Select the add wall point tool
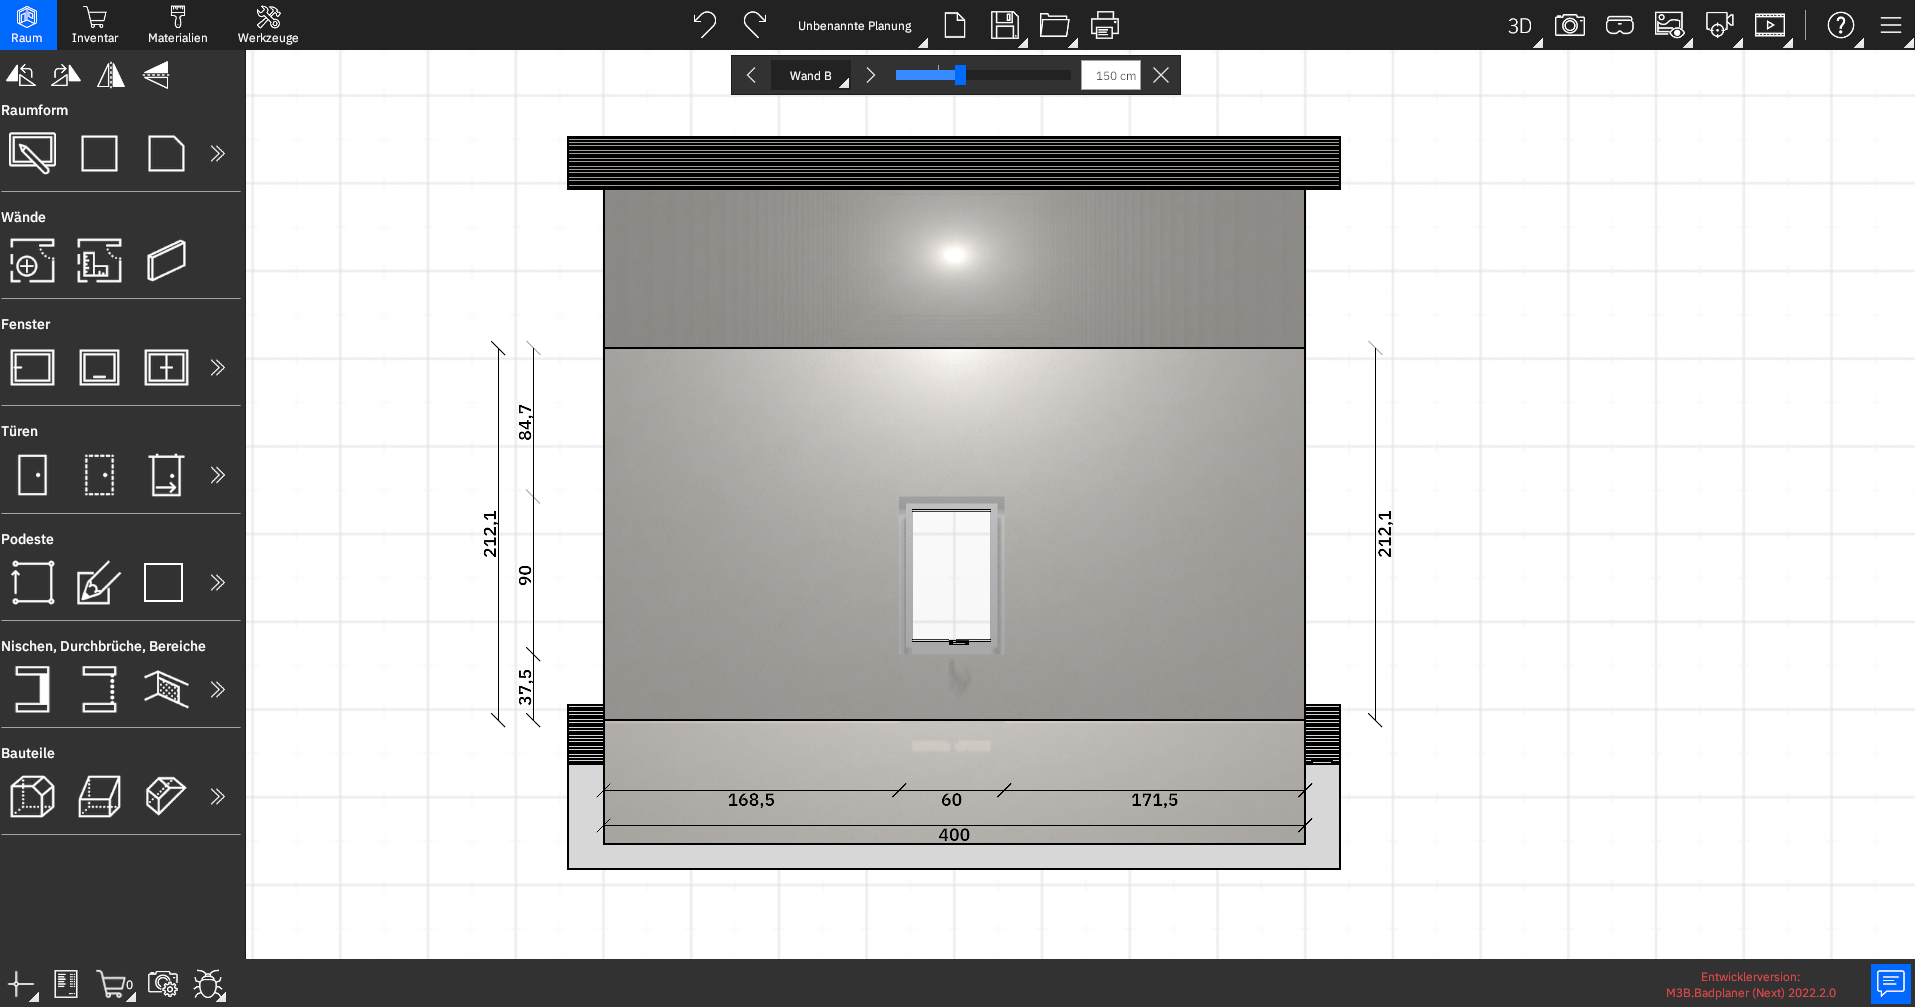This screenshot has height=1007, width=1915. pos(32,261)
